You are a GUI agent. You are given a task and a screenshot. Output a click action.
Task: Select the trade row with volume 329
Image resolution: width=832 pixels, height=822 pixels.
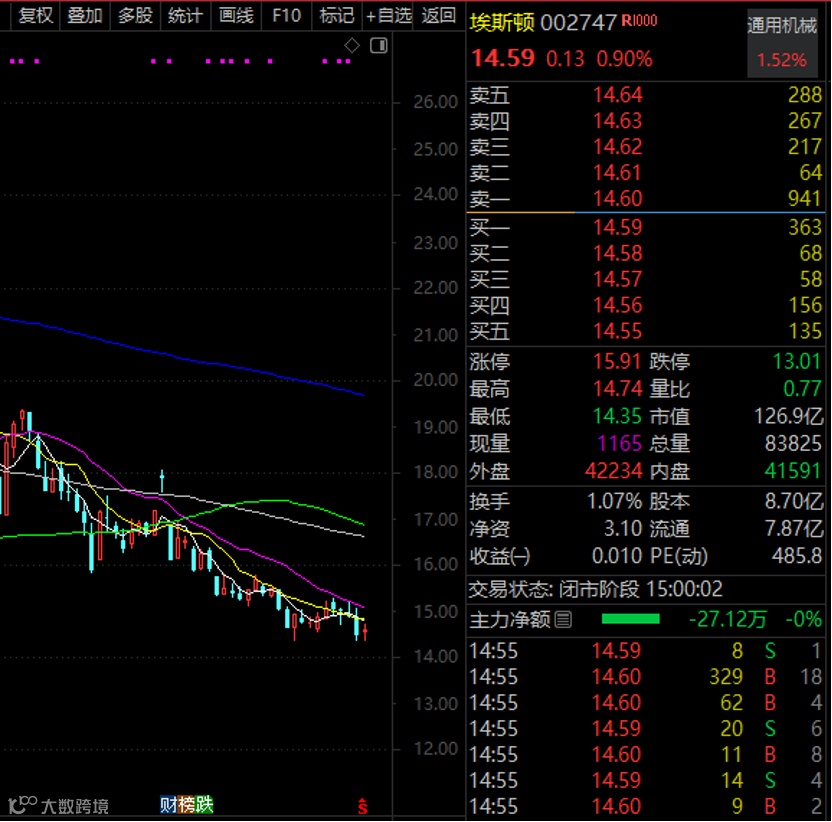tap(646, 677)
